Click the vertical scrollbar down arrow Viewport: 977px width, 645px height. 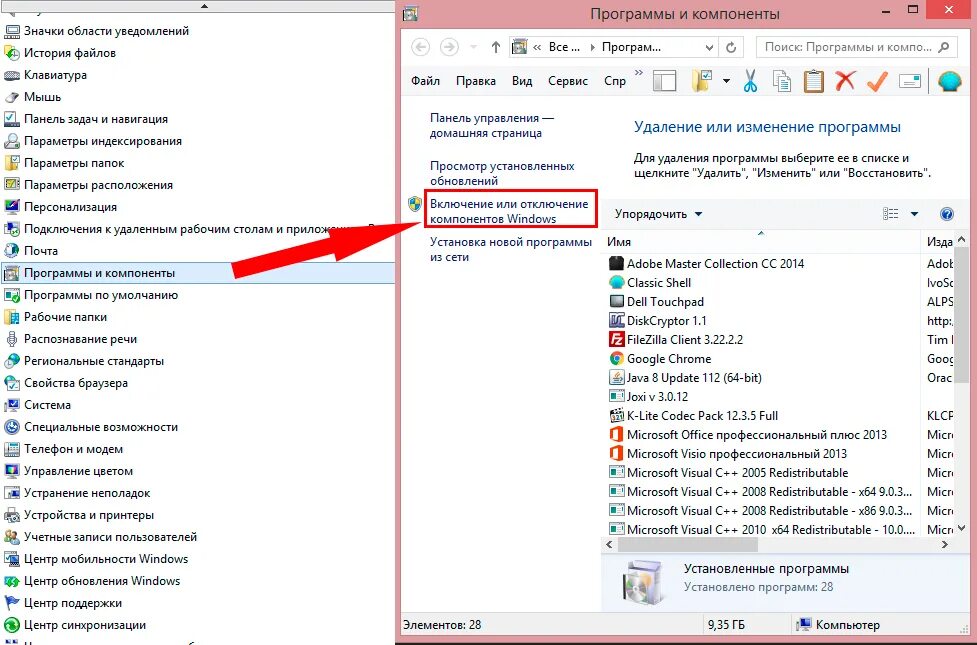[x=961, y=528]
